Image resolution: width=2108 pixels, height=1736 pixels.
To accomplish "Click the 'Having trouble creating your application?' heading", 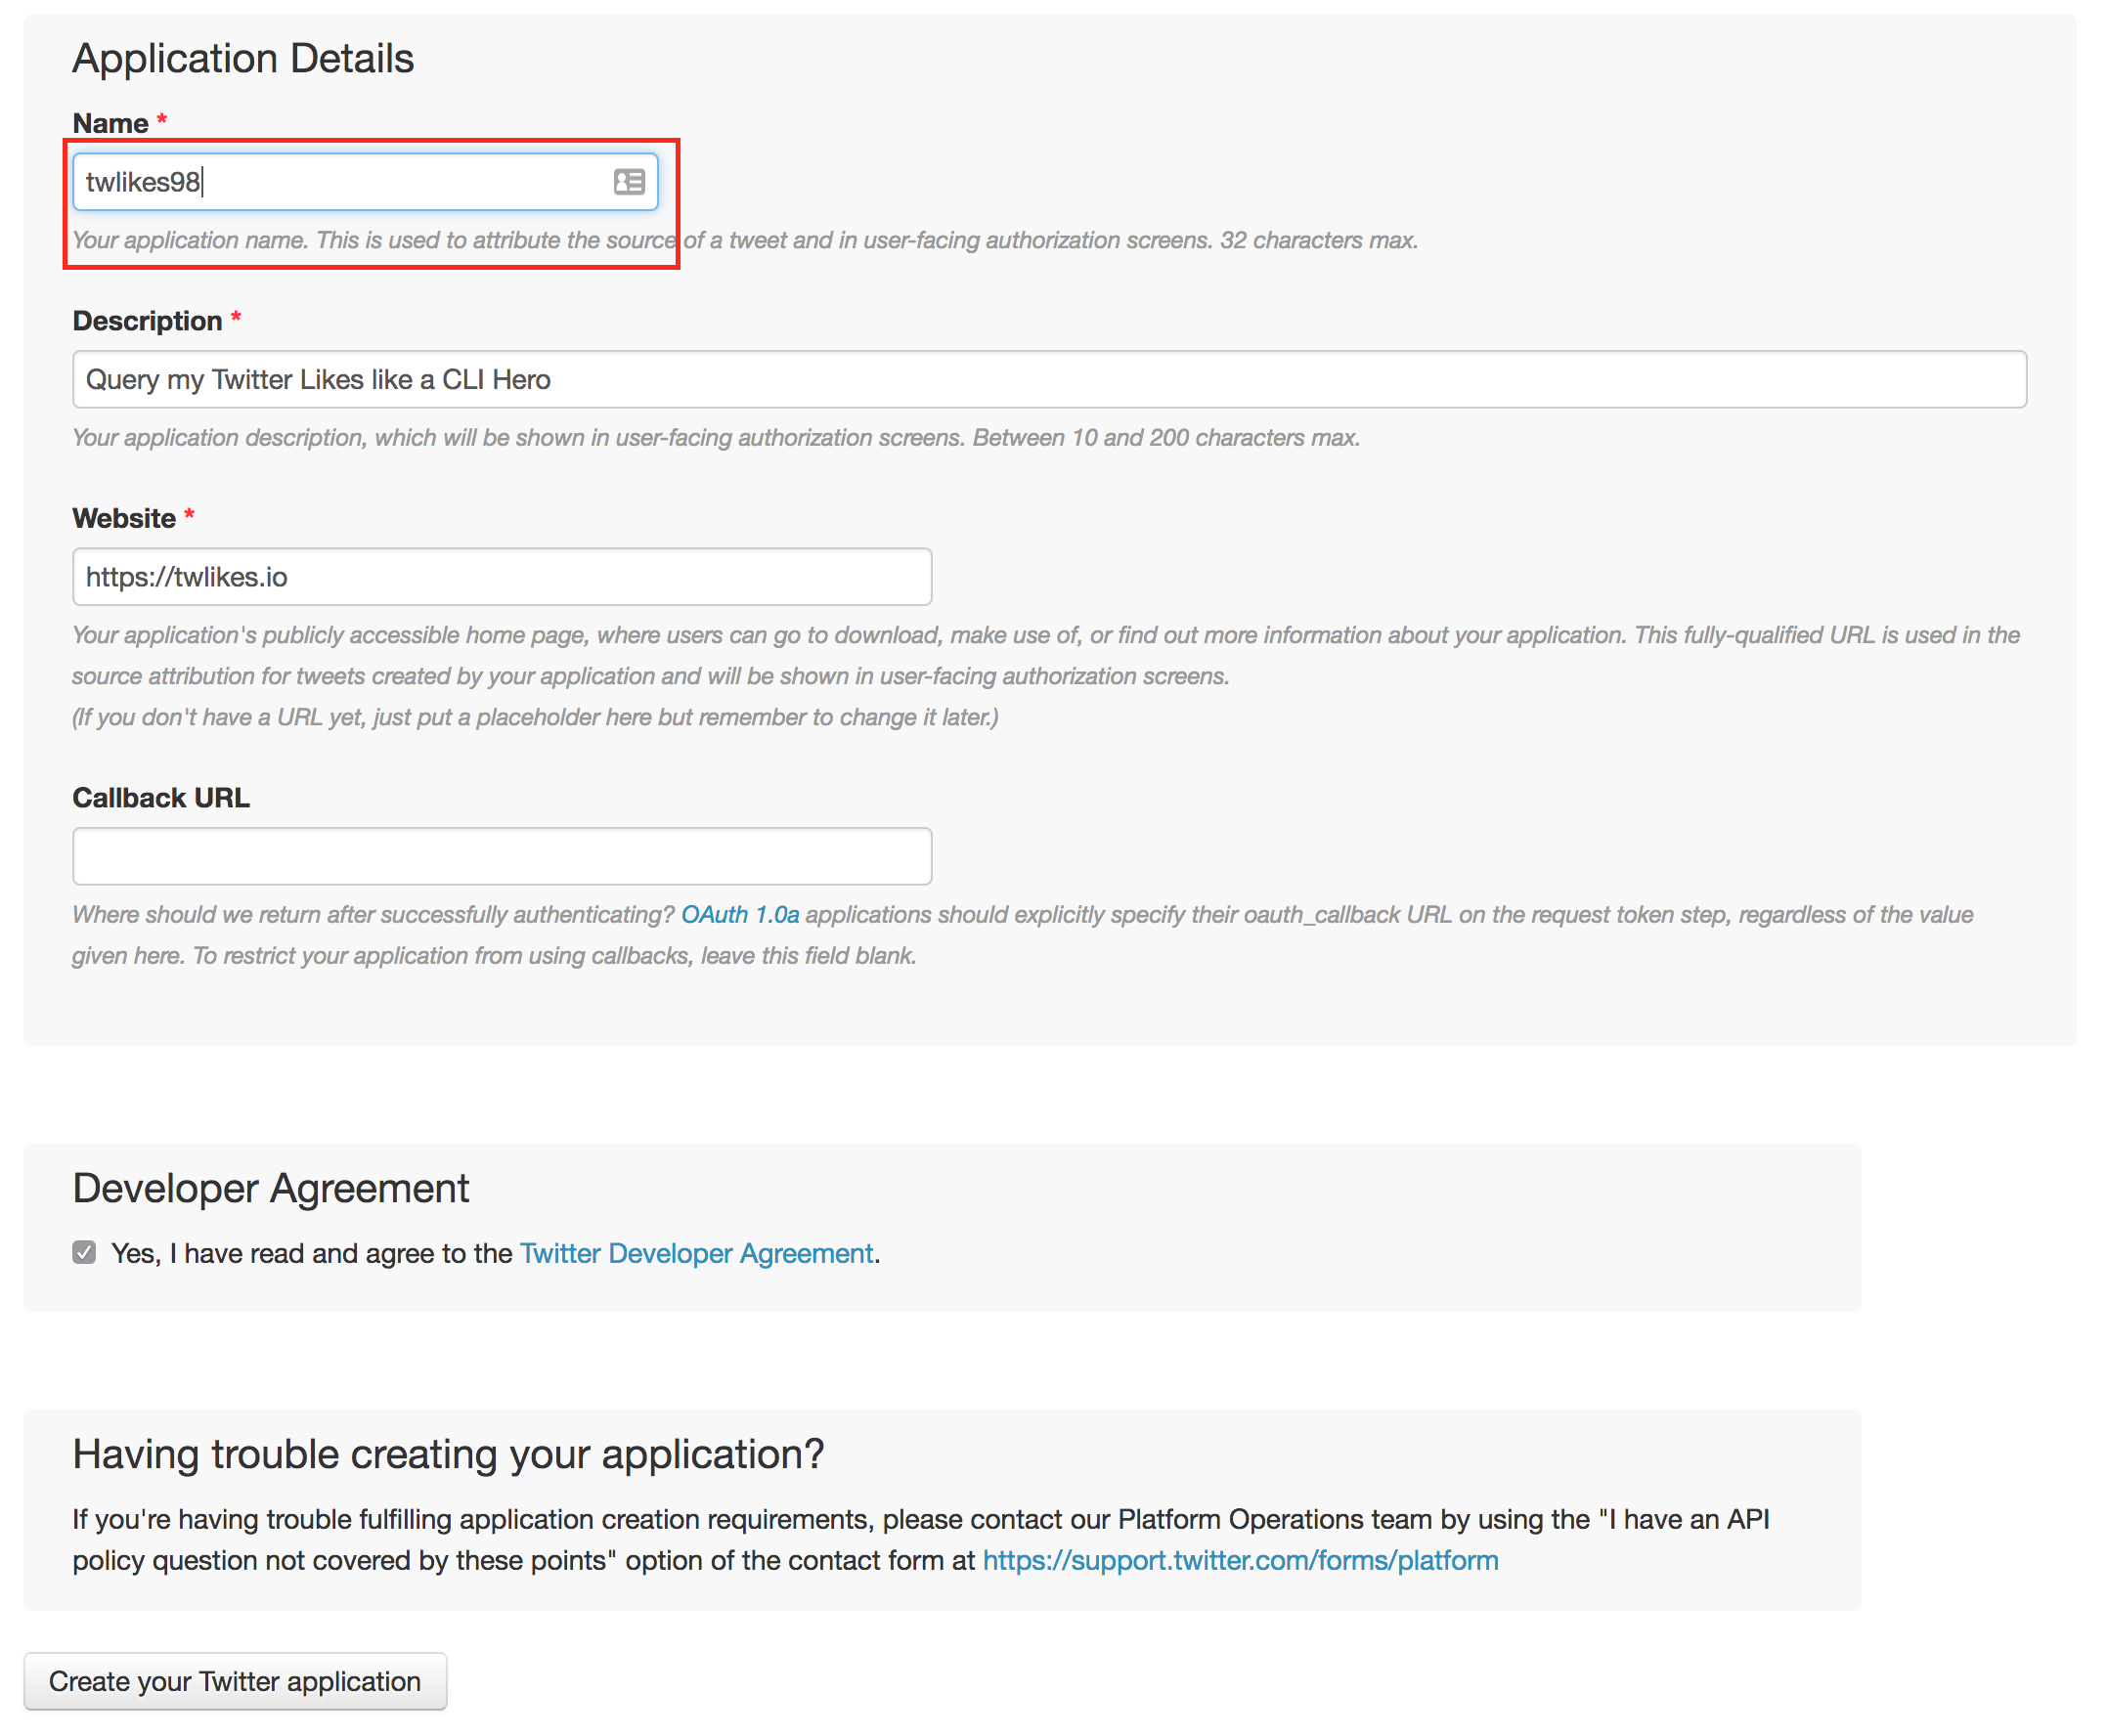I will coord(448,1454).
